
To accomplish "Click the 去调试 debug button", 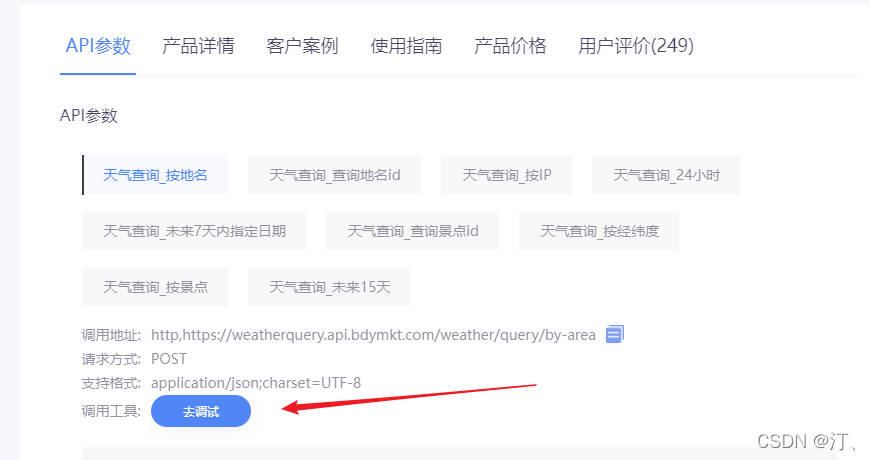I will click(201, 411).
